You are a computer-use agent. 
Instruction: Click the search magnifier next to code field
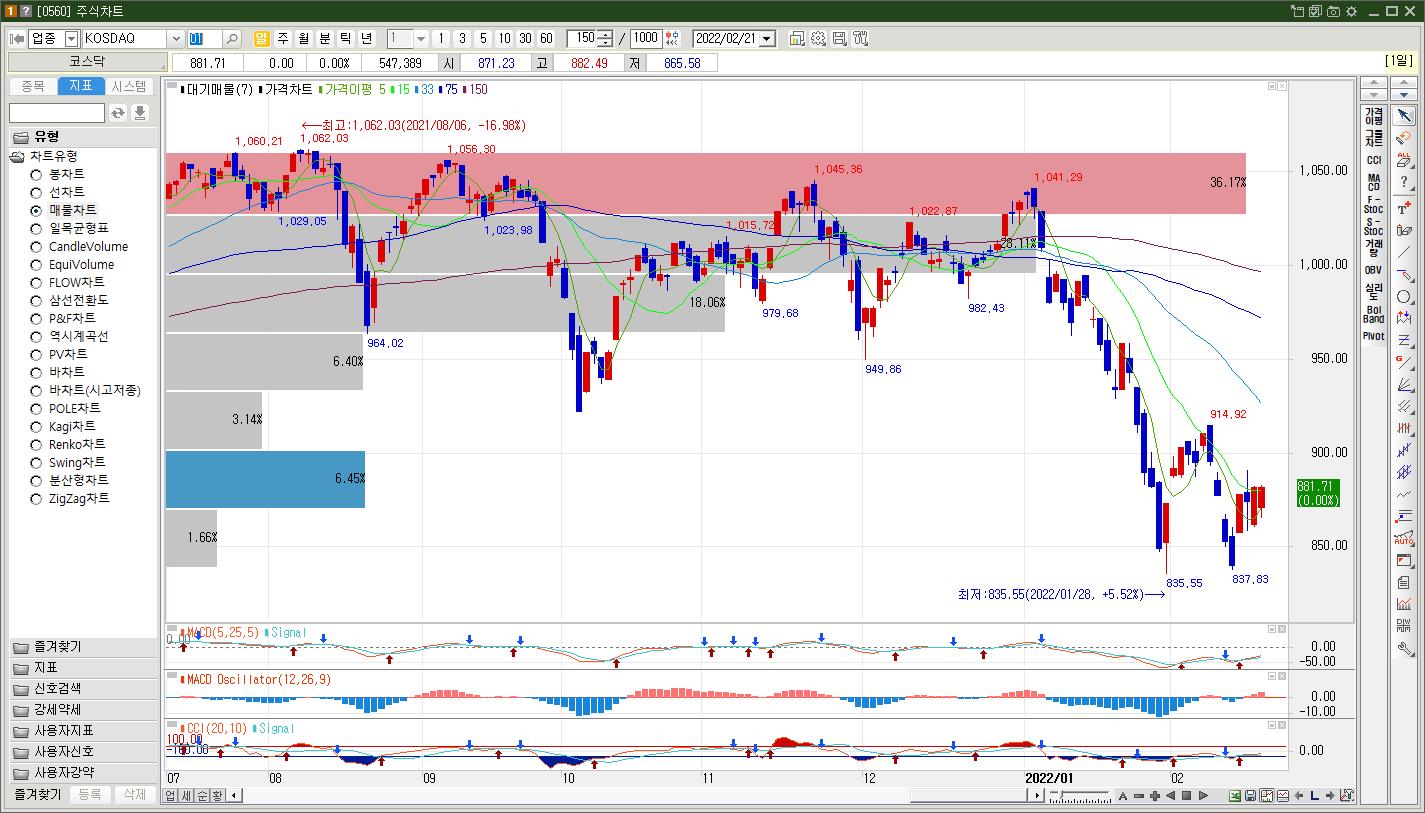tap(232, 39)
